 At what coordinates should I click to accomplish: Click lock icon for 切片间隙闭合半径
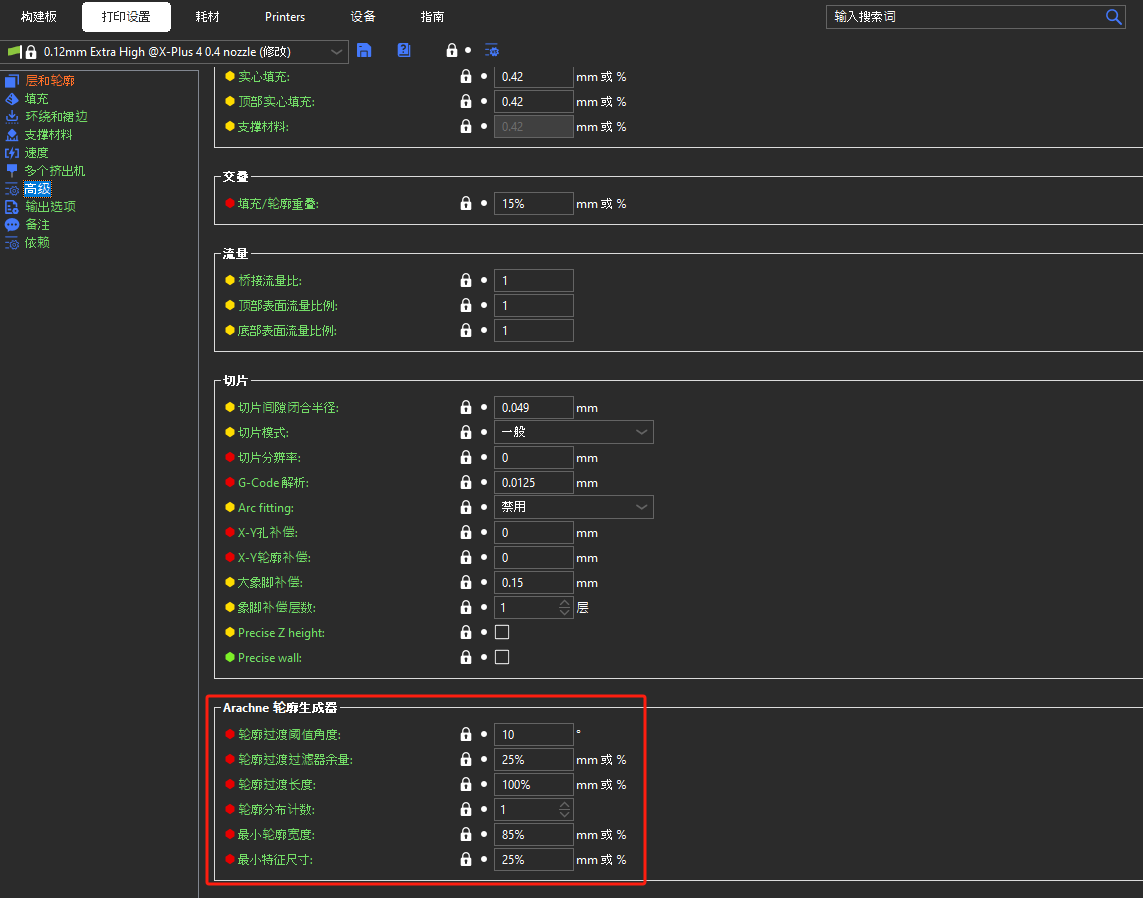[466, 407]
